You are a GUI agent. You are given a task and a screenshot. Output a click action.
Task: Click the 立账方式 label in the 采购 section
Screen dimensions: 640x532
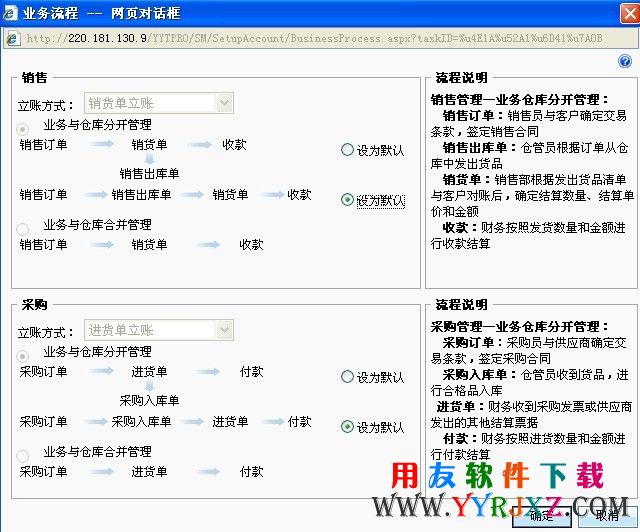pos(45,333)
